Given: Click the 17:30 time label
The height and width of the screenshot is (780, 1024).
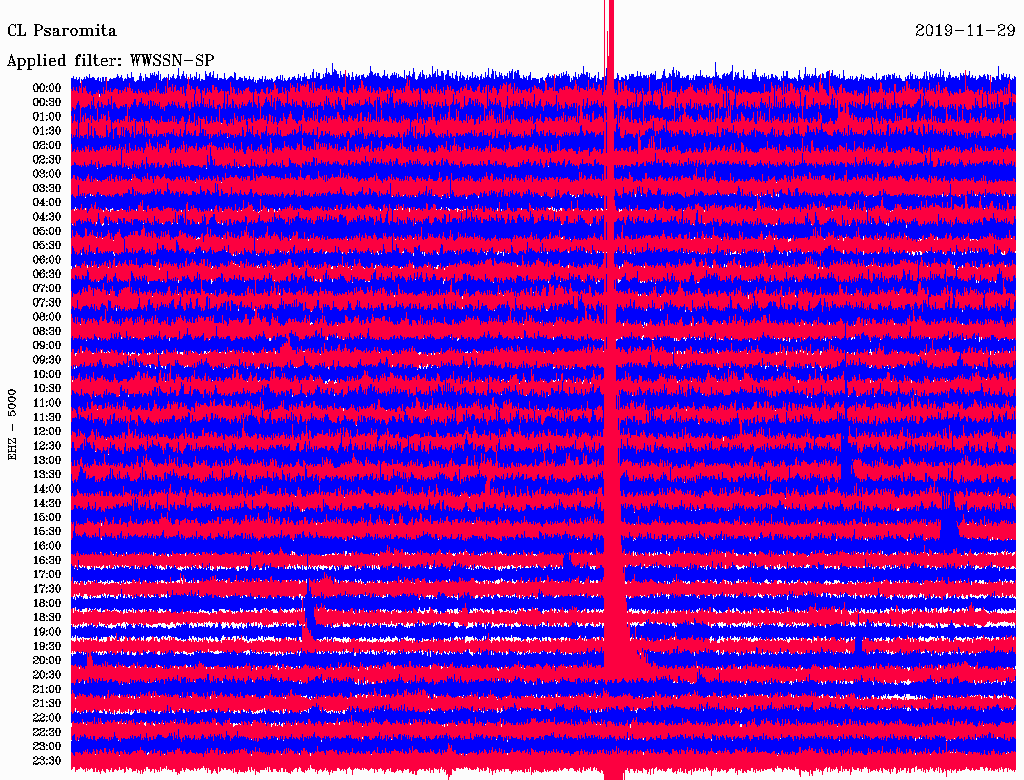Looking at the screenshot, I should 47,589.
